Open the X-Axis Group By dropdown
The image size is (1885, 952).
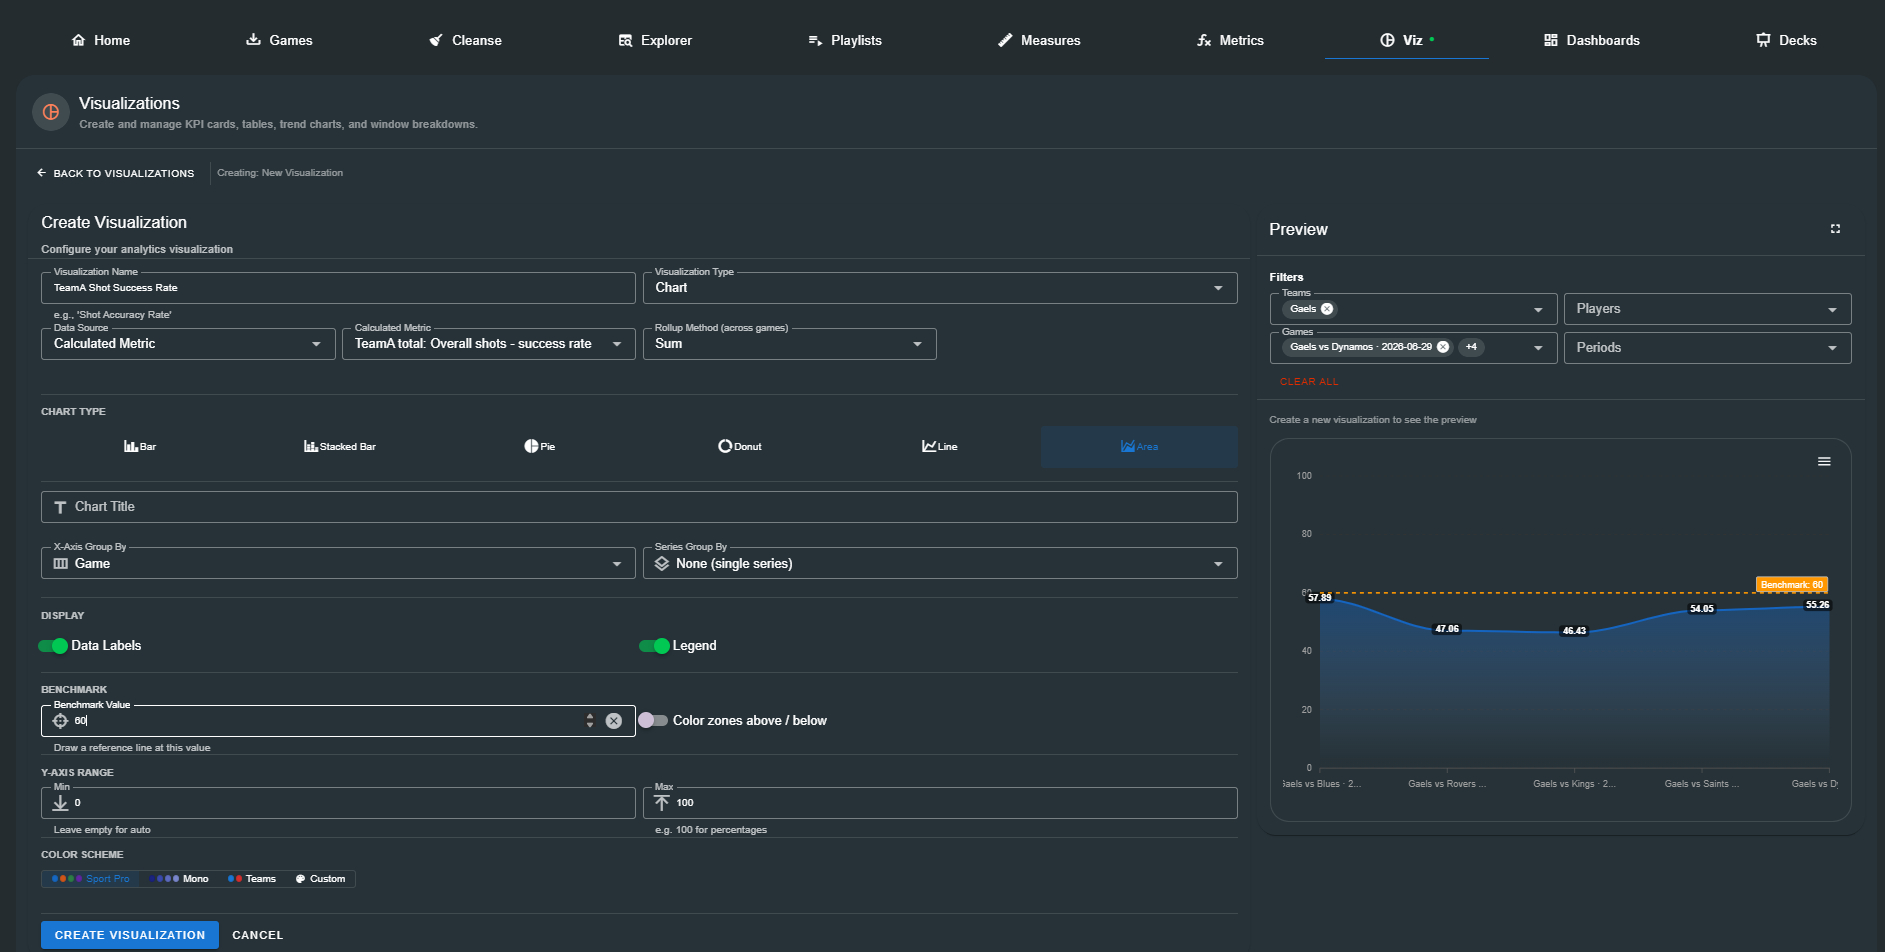click(x=338, y=564)
